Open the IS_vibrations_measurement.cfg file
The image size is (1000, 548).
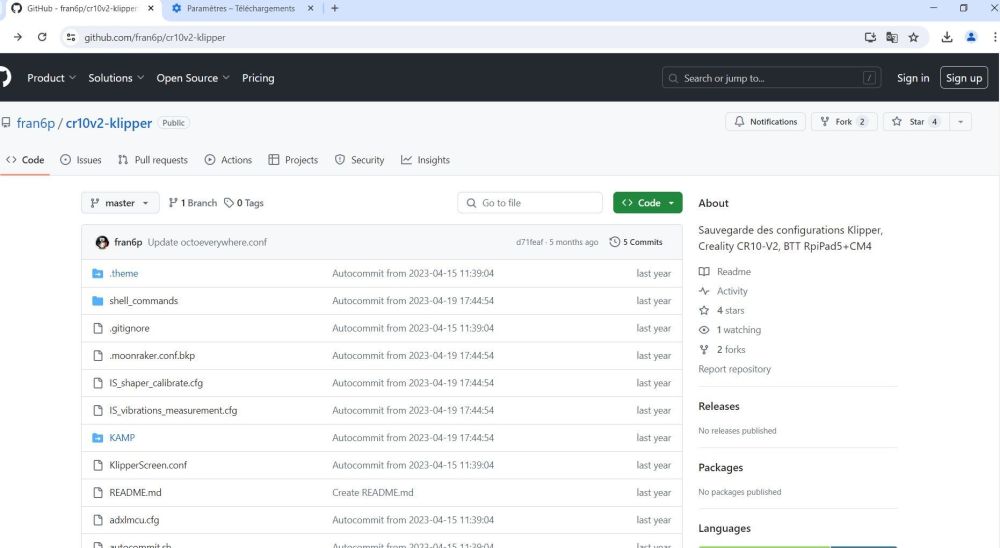pyautogui.click(x=173, y=410)
